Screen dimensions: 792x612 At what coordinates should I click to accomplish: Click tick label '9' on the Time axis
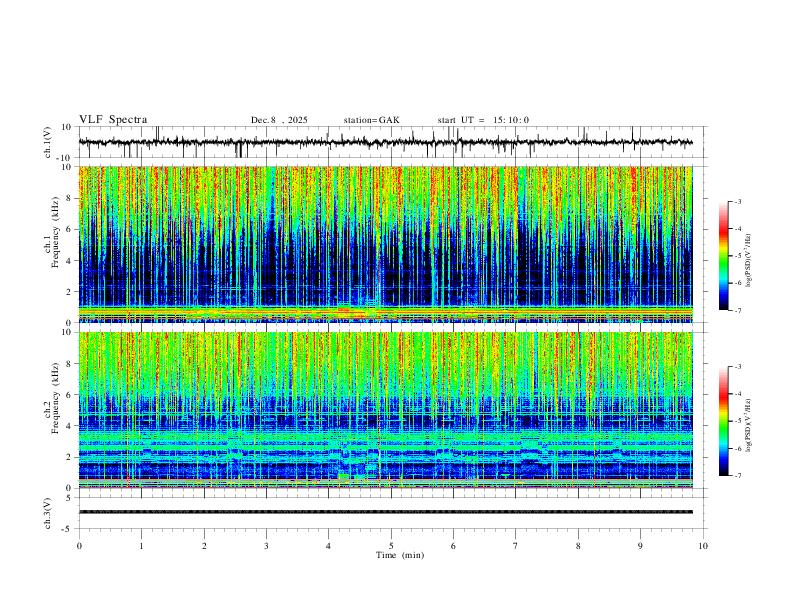640,546
